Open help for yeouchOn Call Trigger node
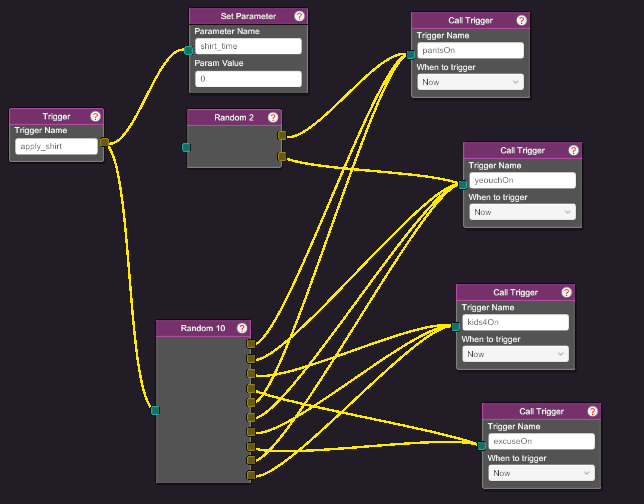 click(x=573, y=151)
